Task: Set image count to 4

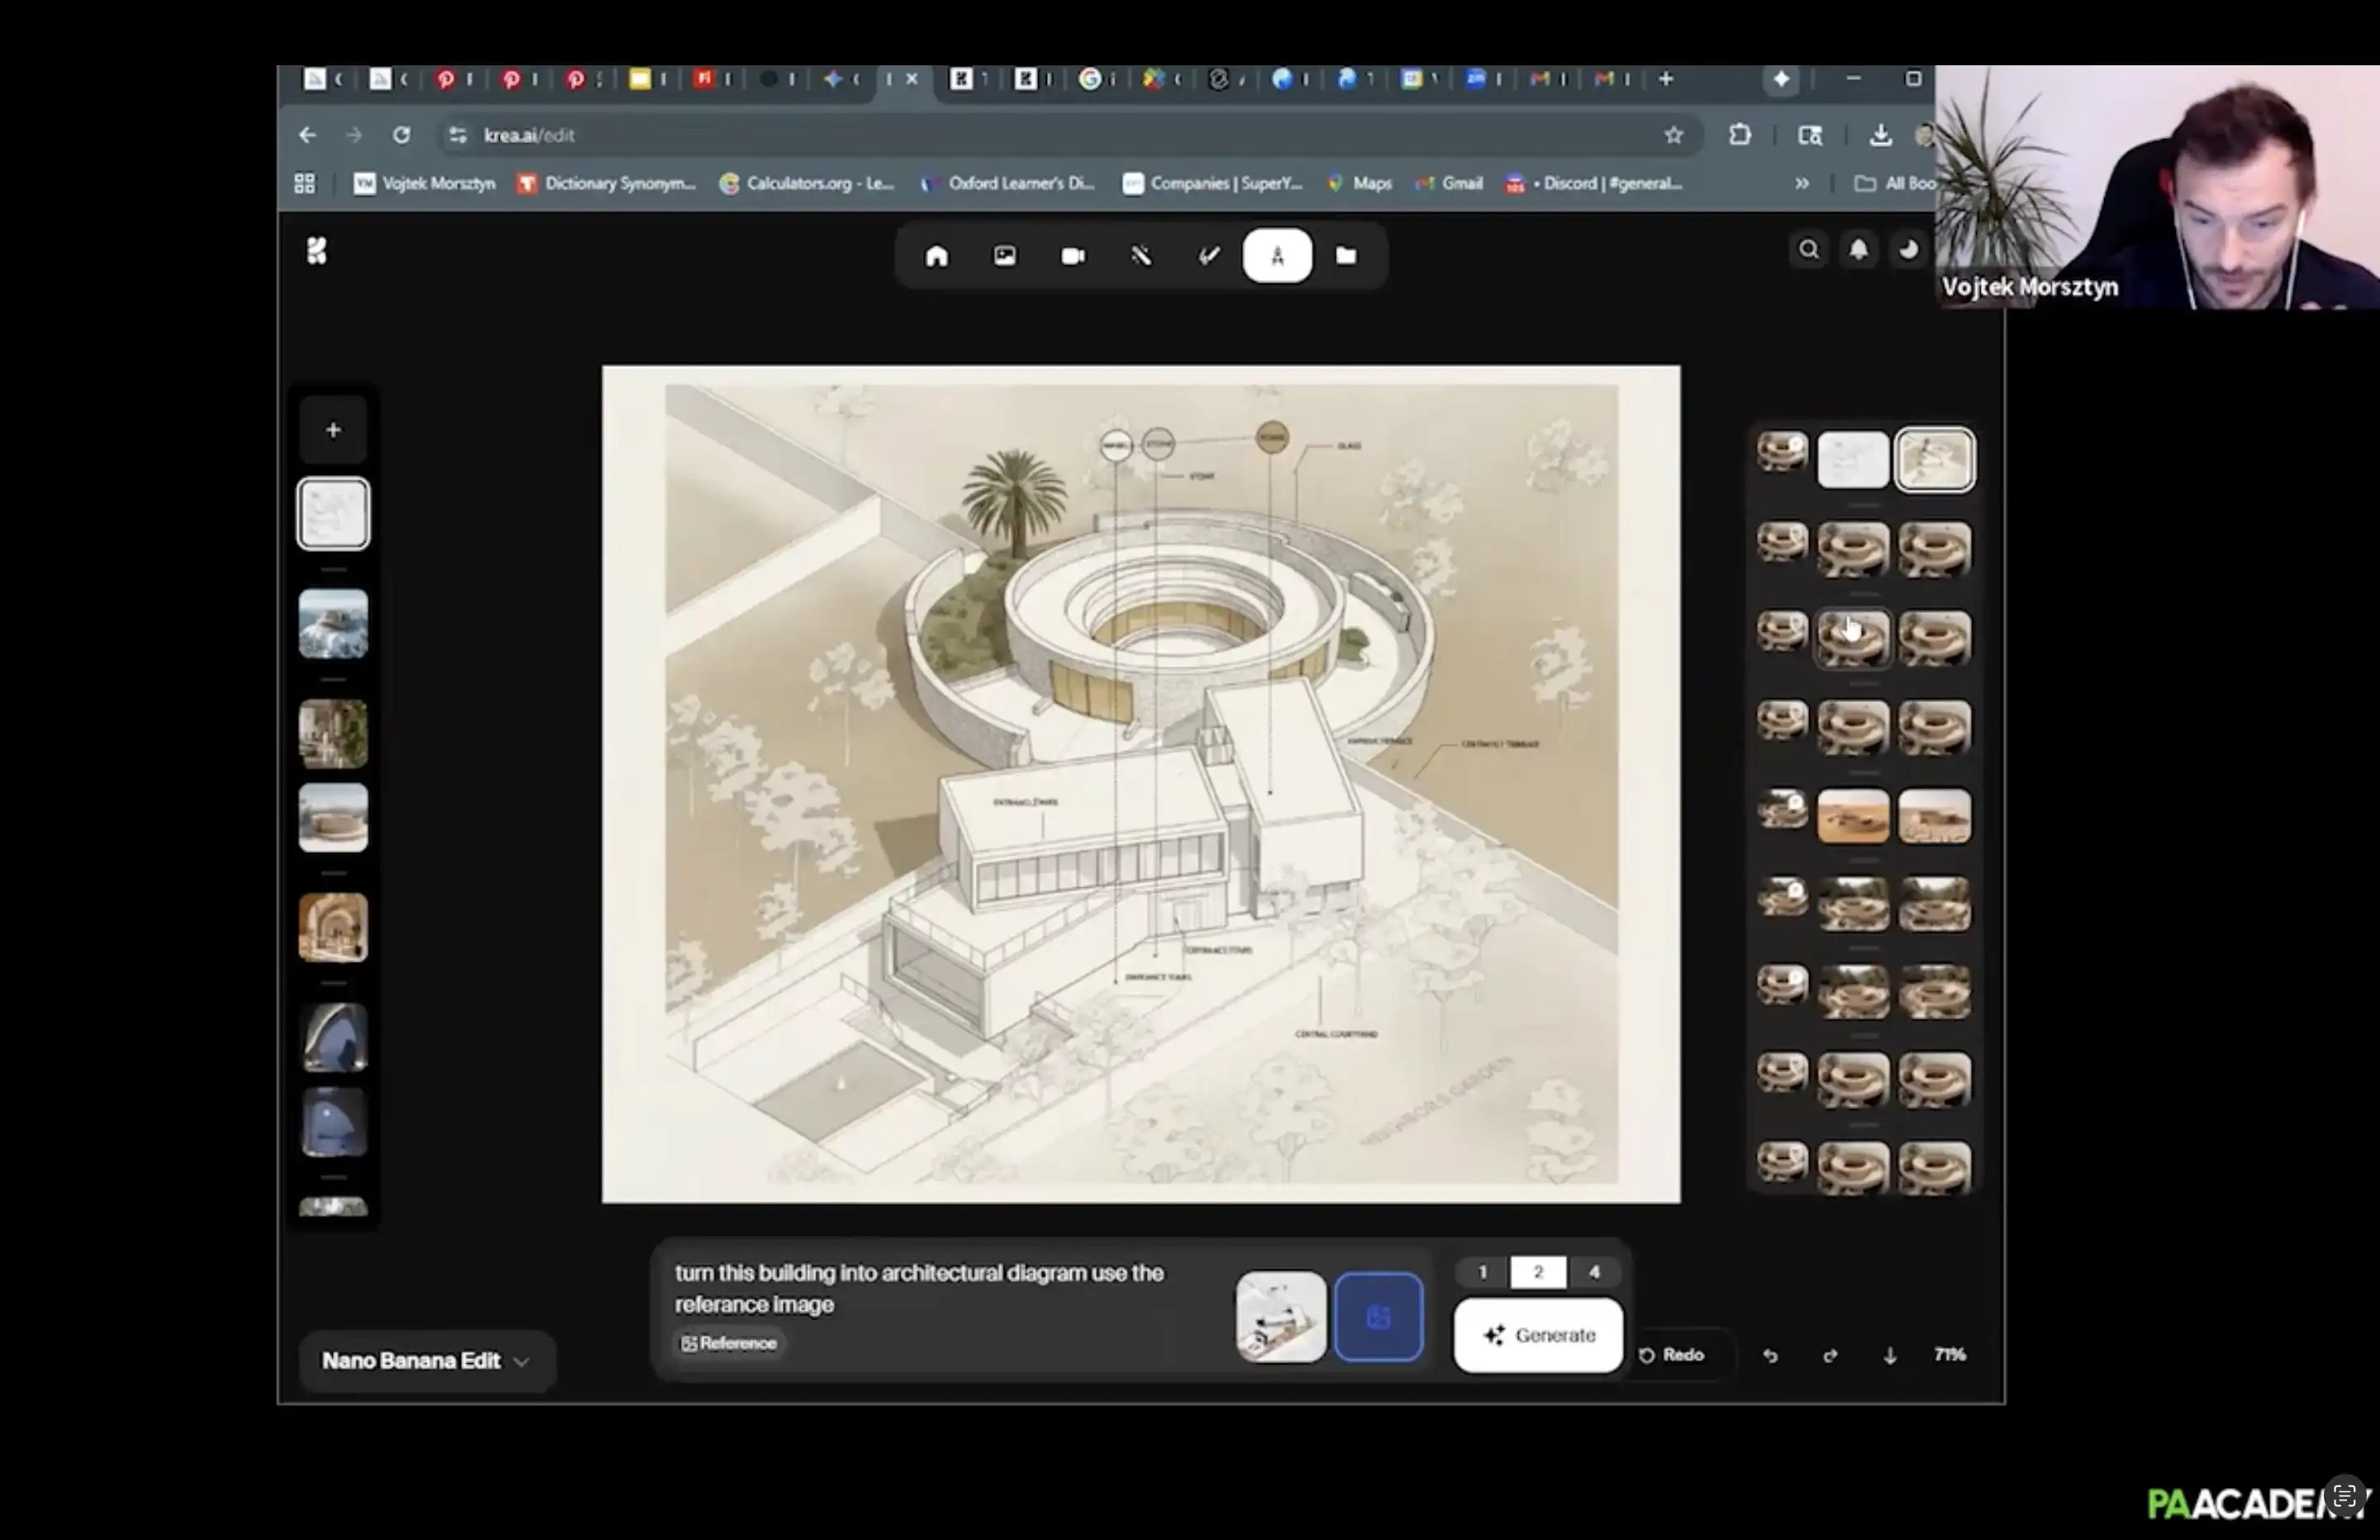Action: pos(1594,1272)
